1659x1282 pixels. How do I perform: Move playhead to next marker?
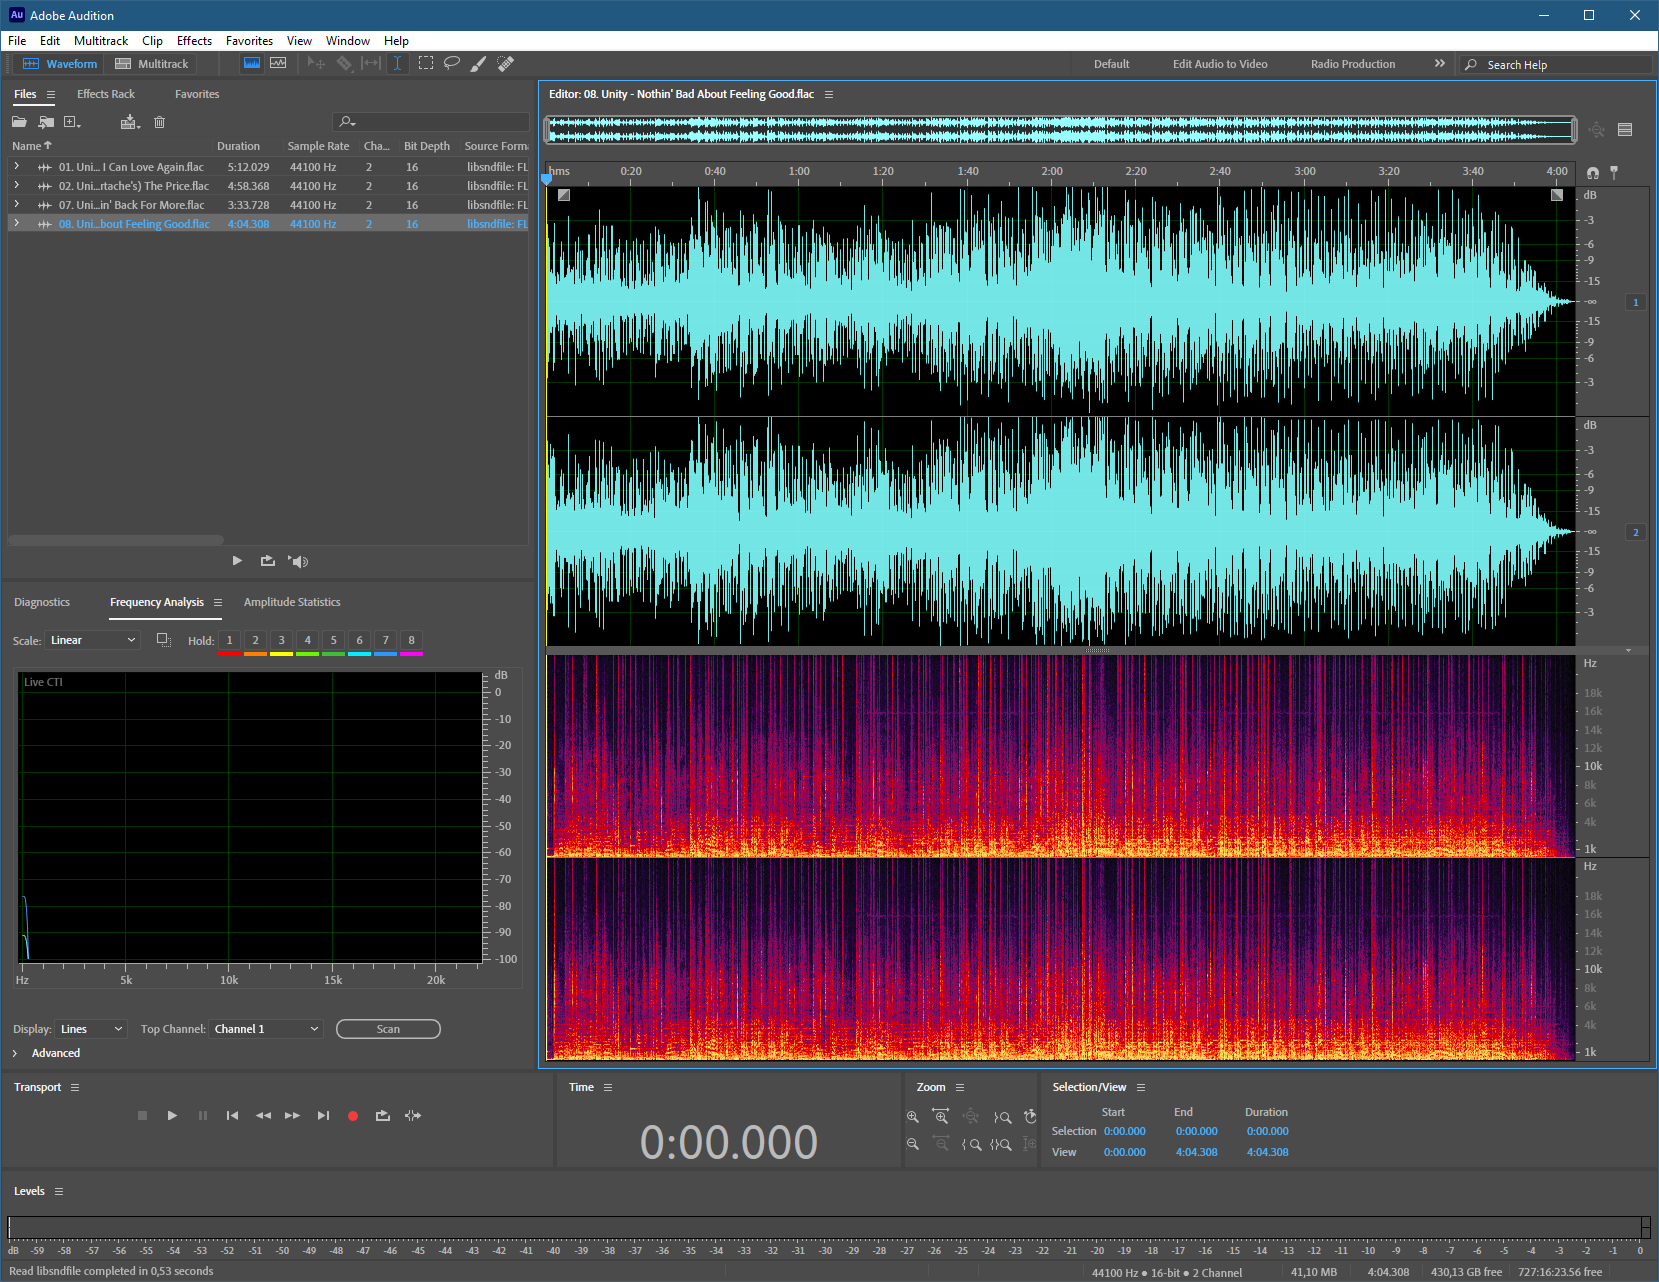click(x=323, y=1115)
